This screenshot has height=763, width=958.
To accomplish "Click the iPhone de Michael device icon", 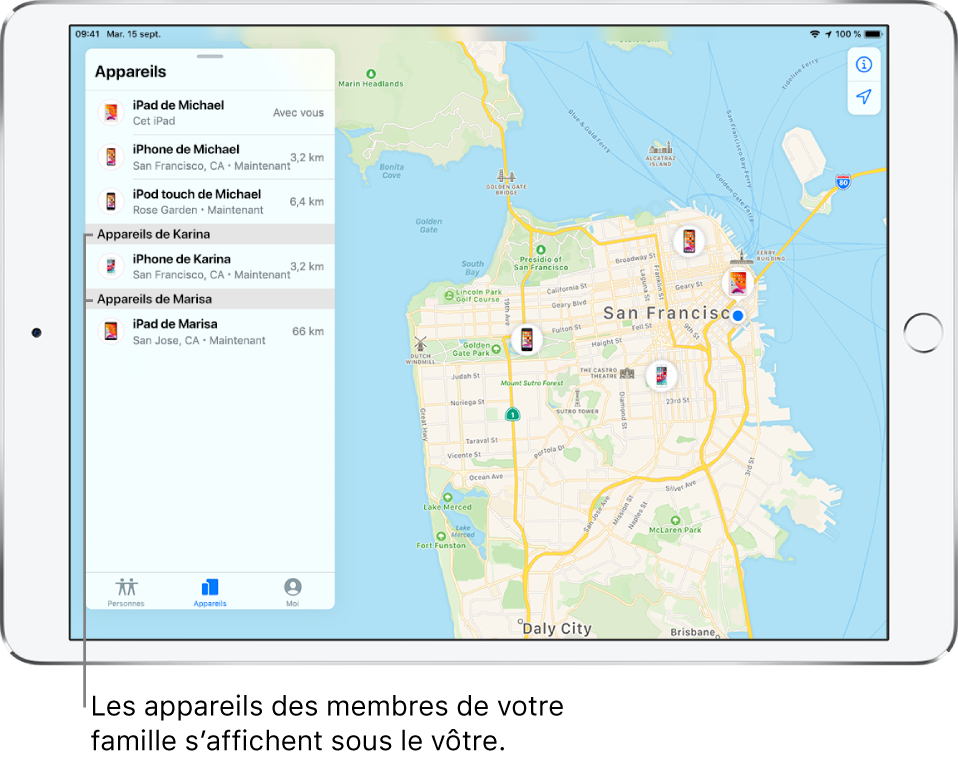I will point(111,157).
